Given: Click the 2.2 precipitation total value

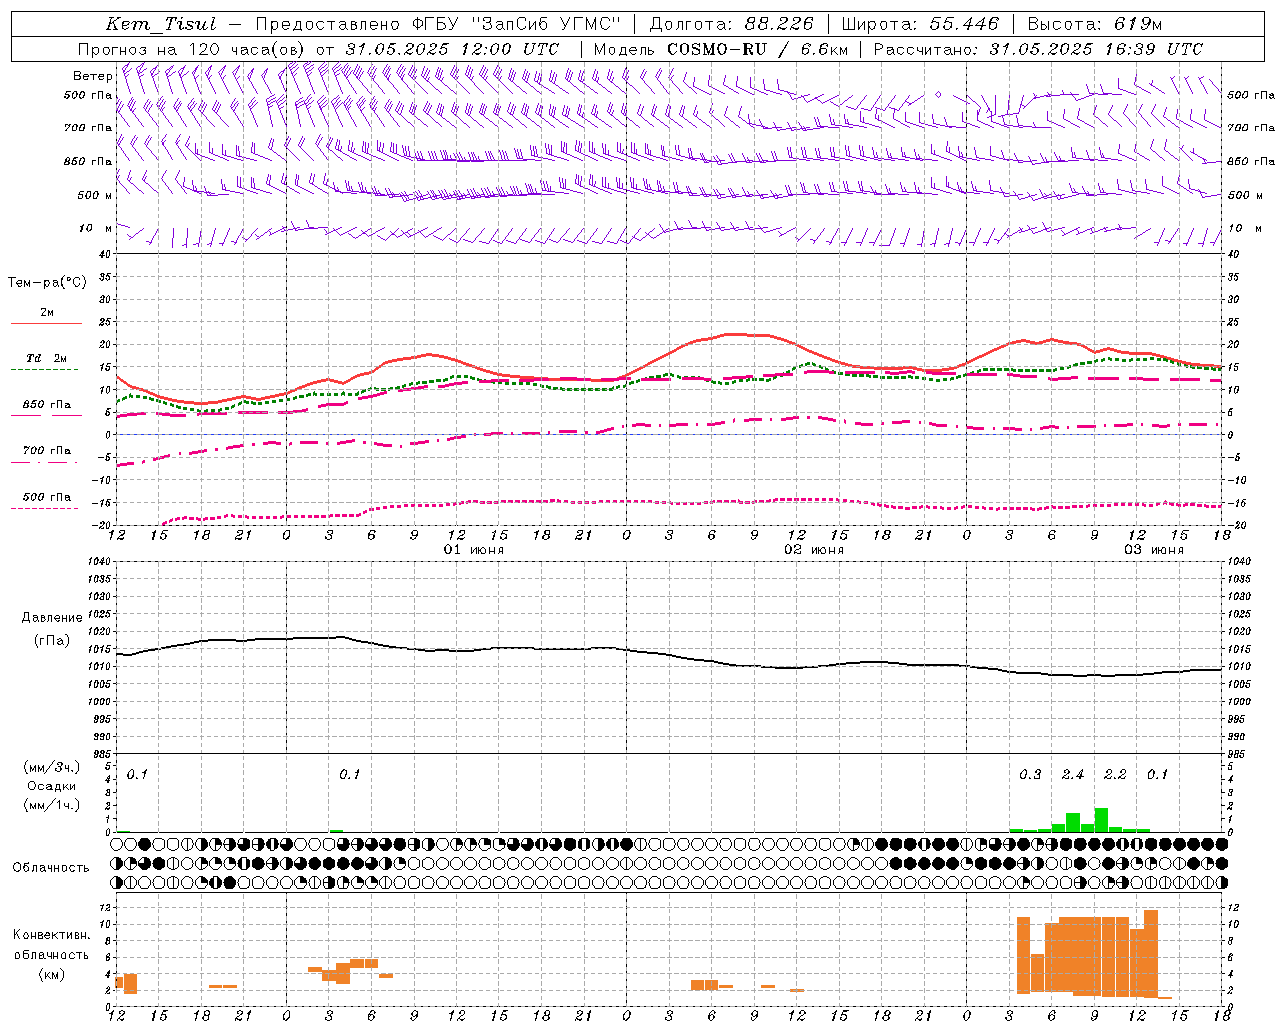Looking at the screenshot, I should coord(1115,775).
